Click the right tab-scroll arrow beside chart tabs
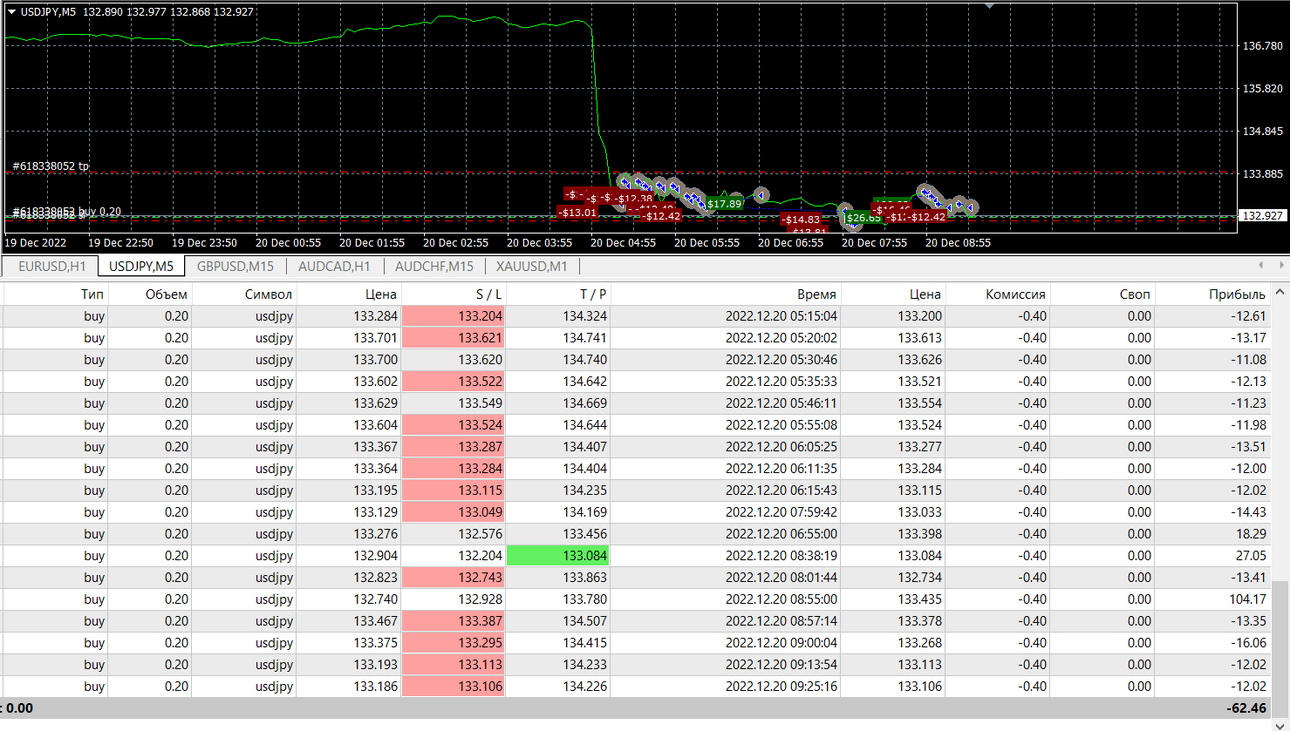Image resolution: width=1290 pixels, height=731 pixels. pos(1280,265)
